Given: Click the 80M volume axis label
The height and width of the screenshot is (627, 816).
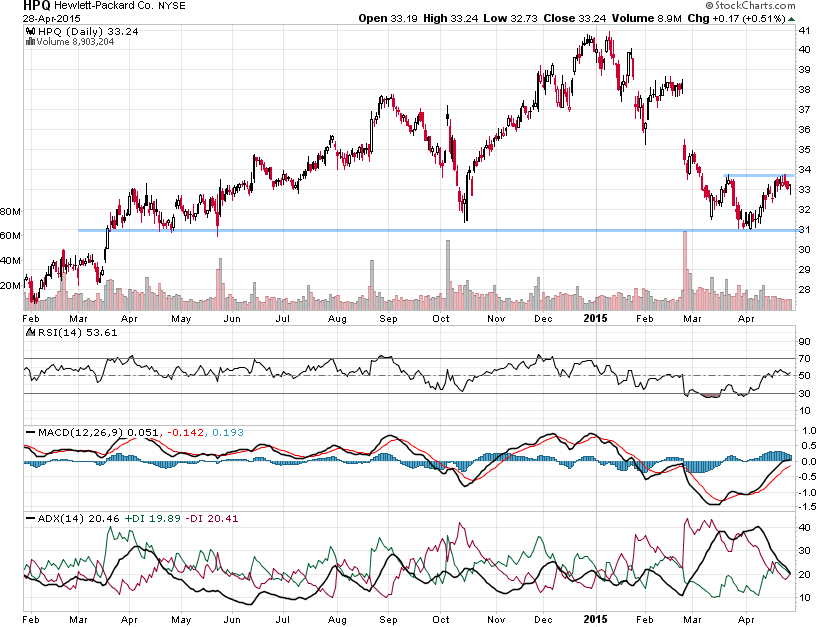Looking at the screenshot, I should point(10,212).
